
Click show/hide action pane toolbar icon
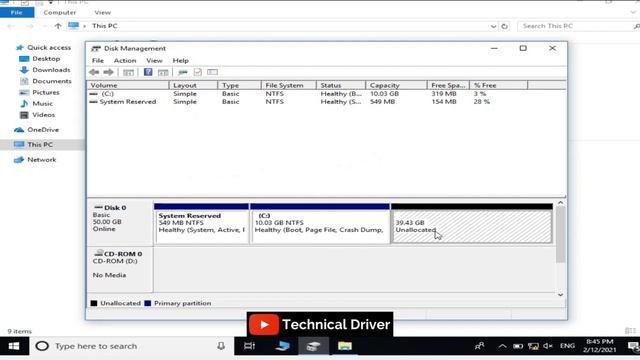[163, 72]
